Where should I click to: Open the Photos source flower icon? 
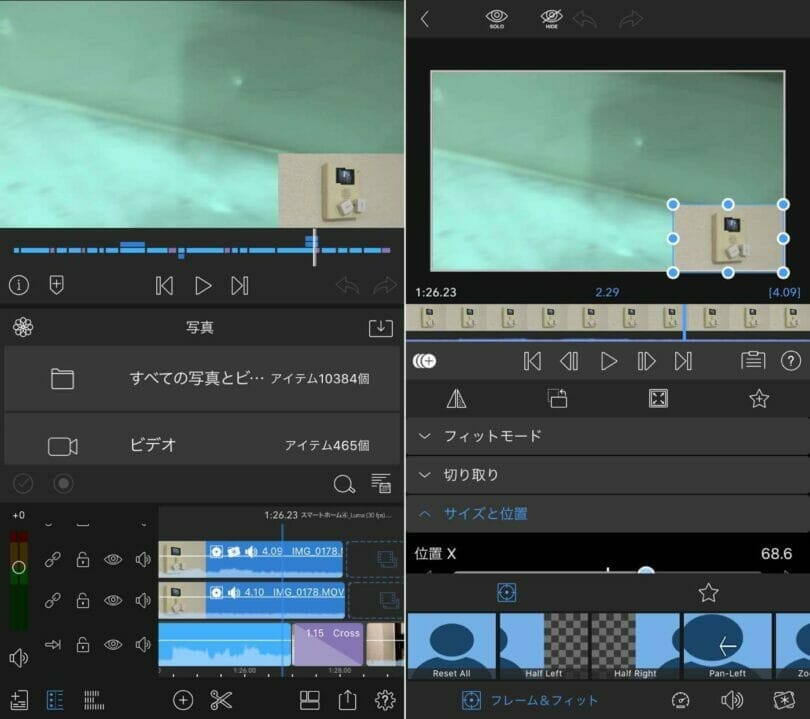click(23, 327)
